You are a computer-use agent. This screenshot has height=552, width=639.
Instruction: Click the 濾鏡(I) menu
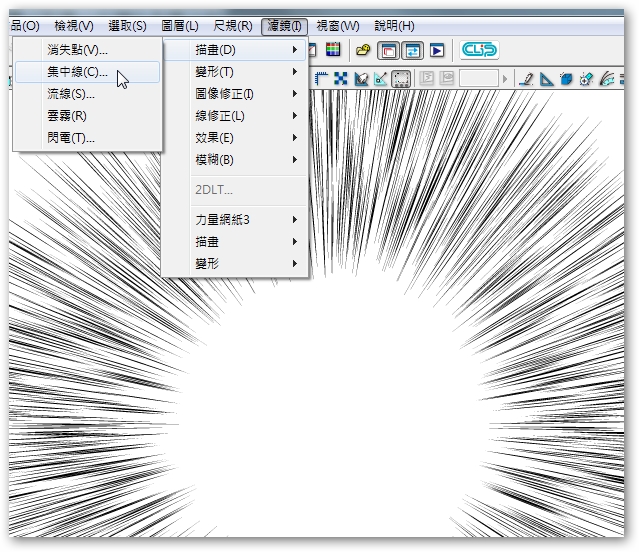pos(284,26)
